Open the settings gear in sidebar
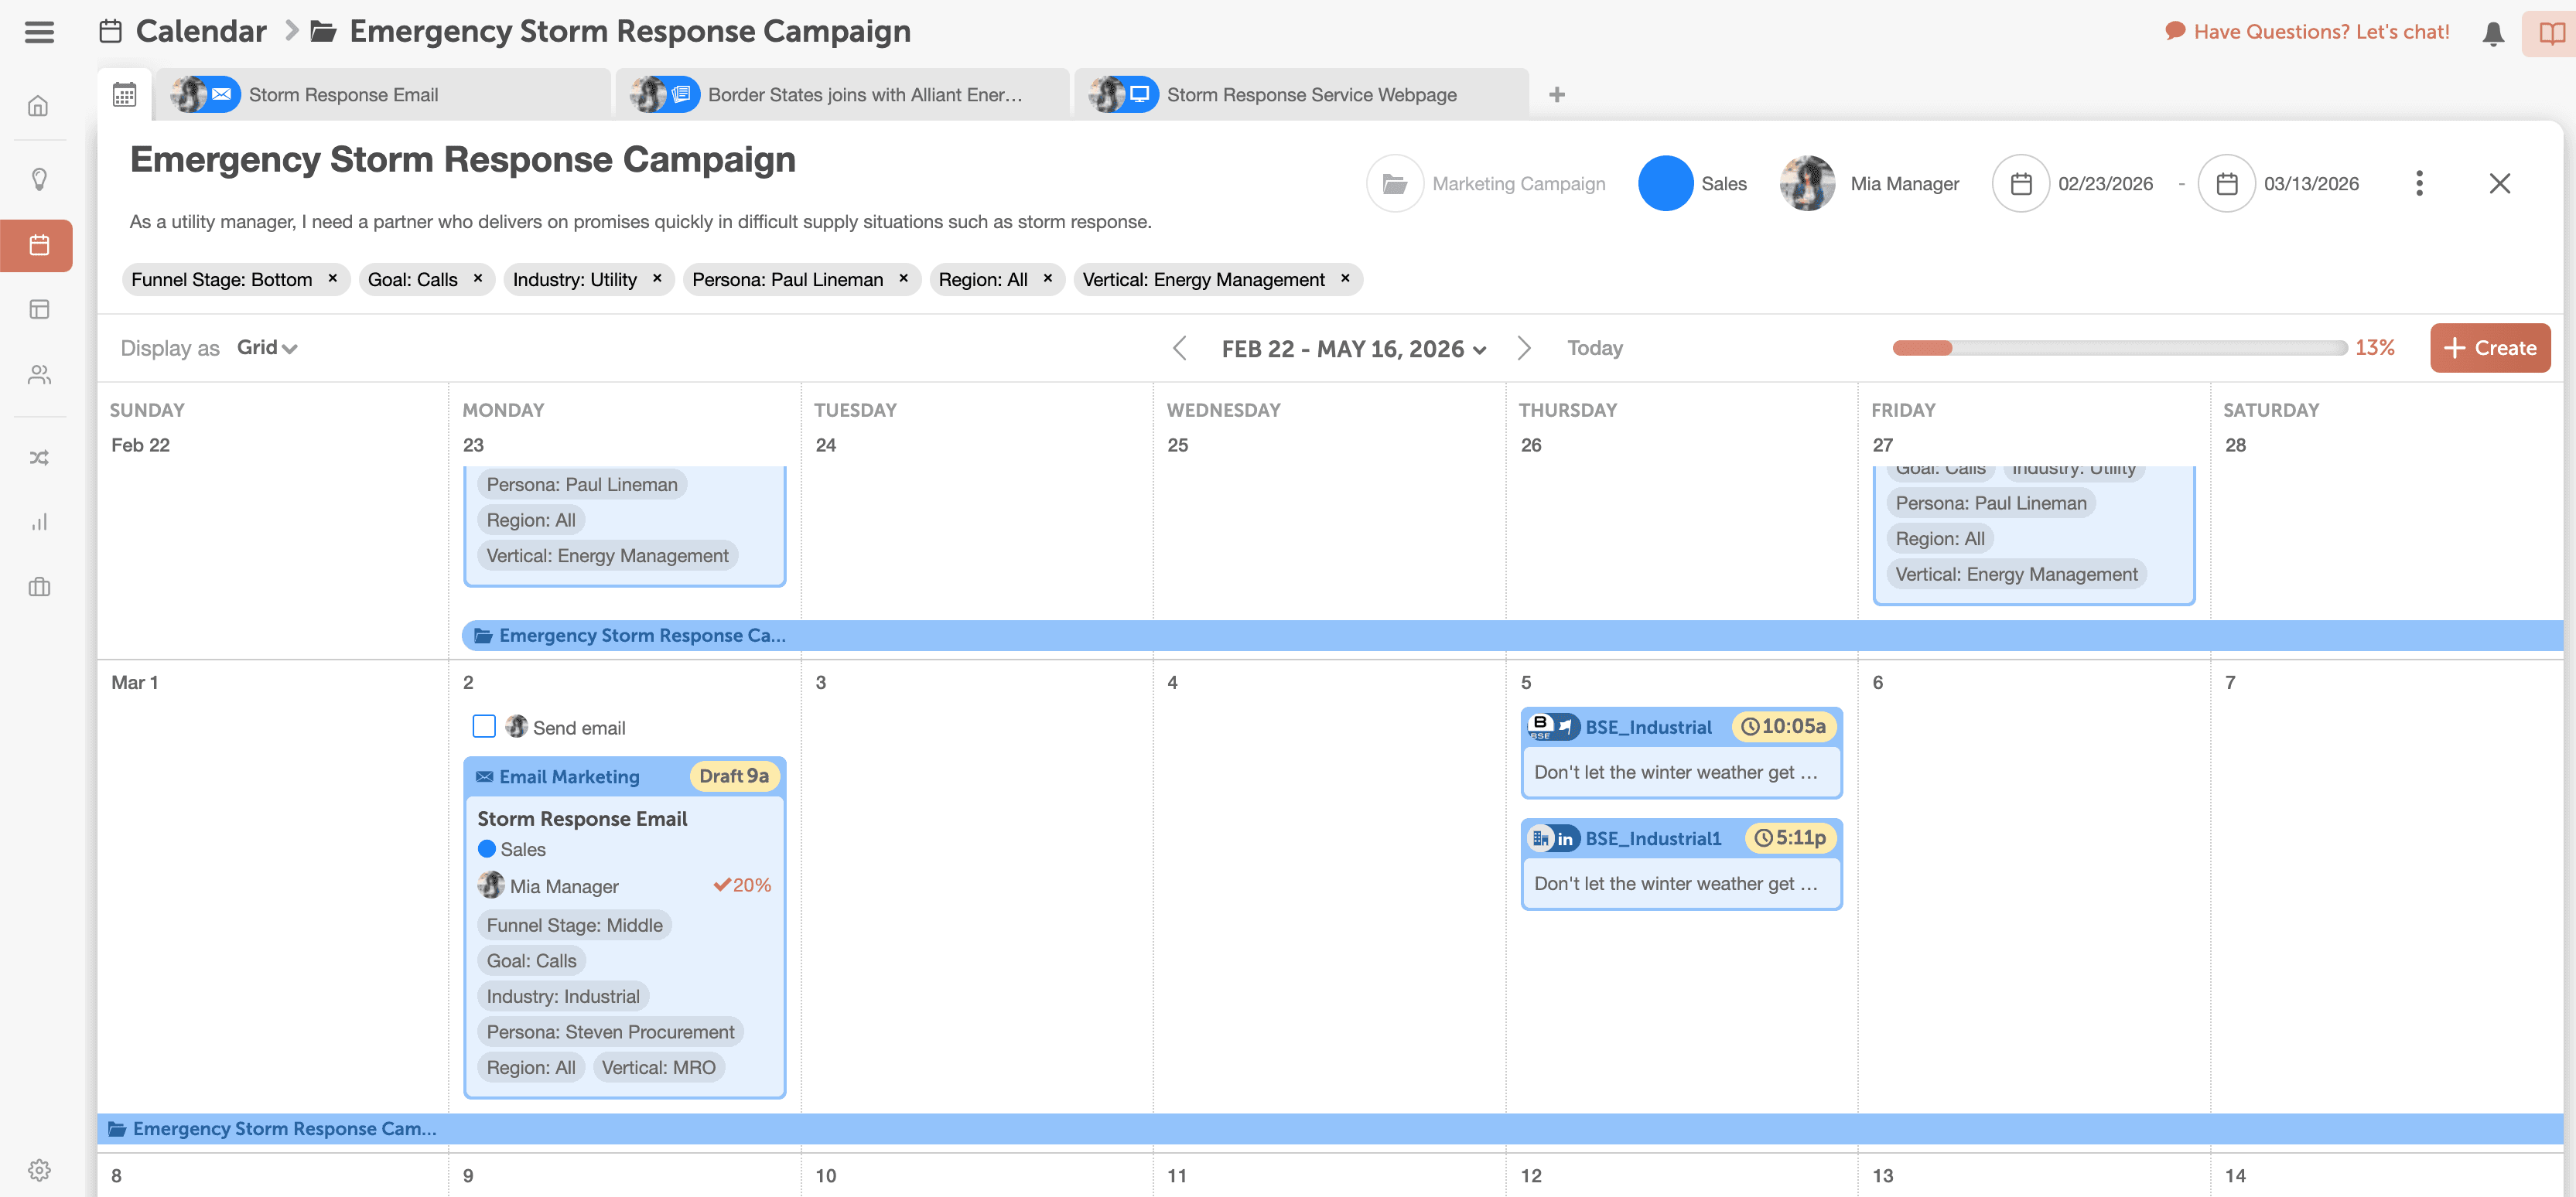 pyautogui.click(x=39, y=1169)
